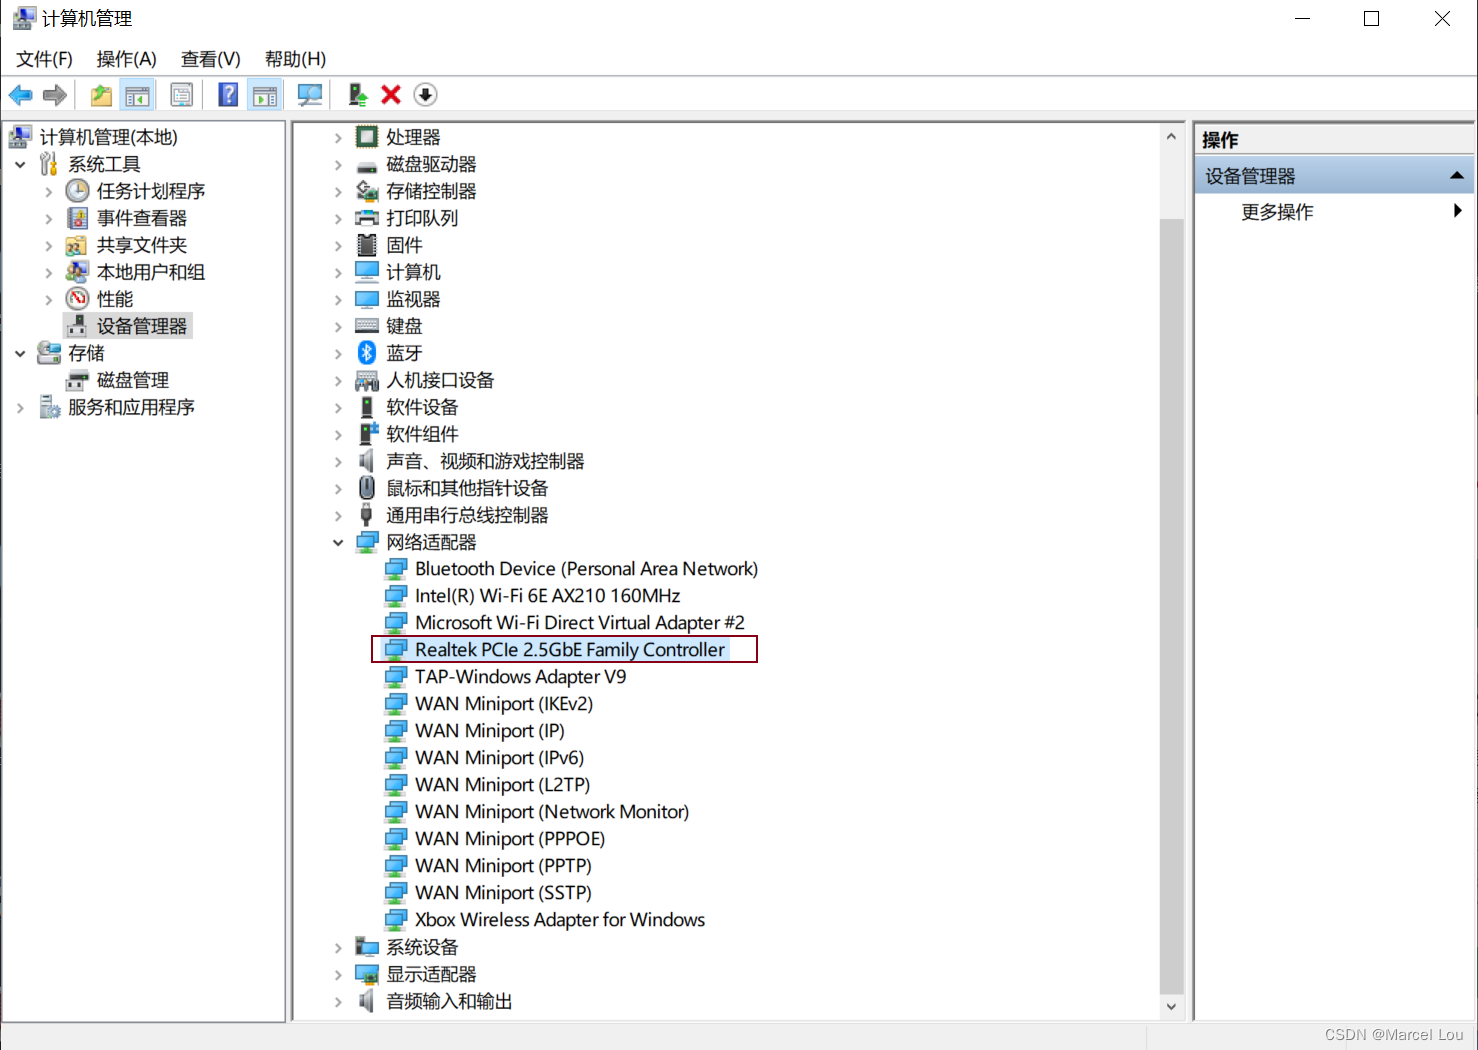Click the monitor icon beside 监视器
Image resolution: width=1478 pixels, height=1050 pixels.
click(x=367, y=299)
